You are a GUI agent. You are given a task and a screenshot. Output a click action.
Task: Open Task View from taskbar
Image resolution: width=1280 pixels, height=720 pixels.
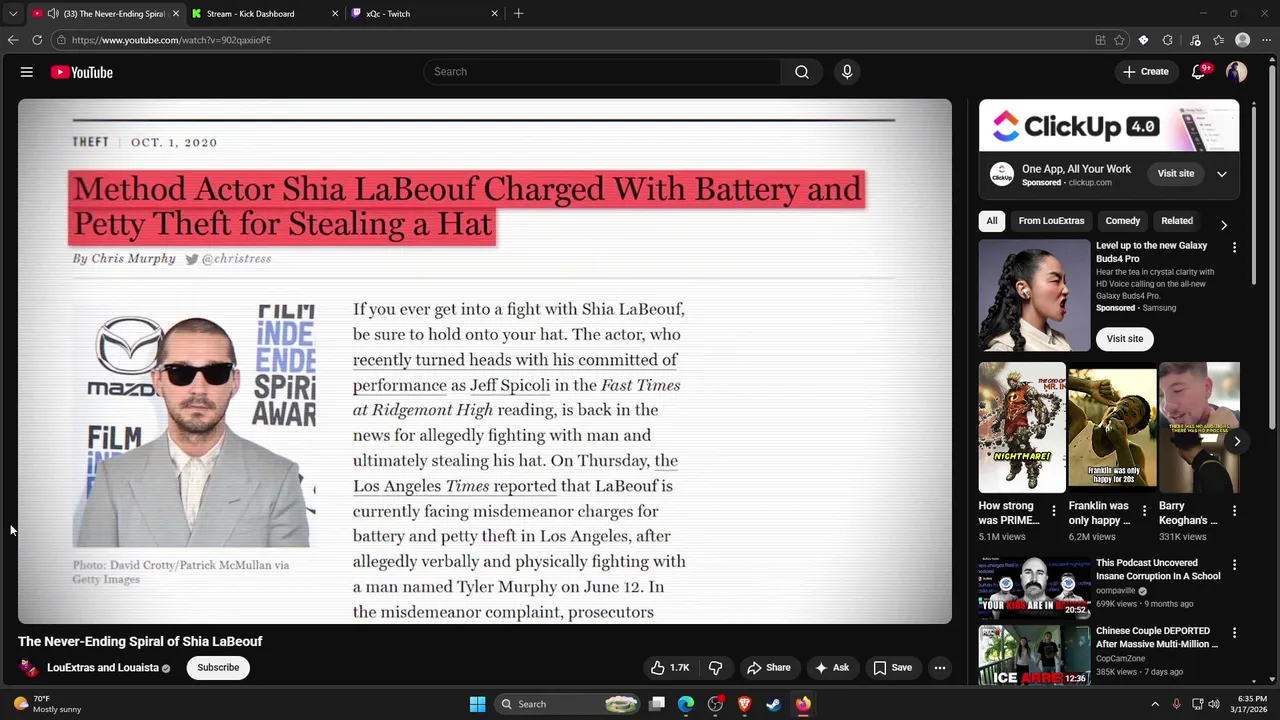point(657,704)
